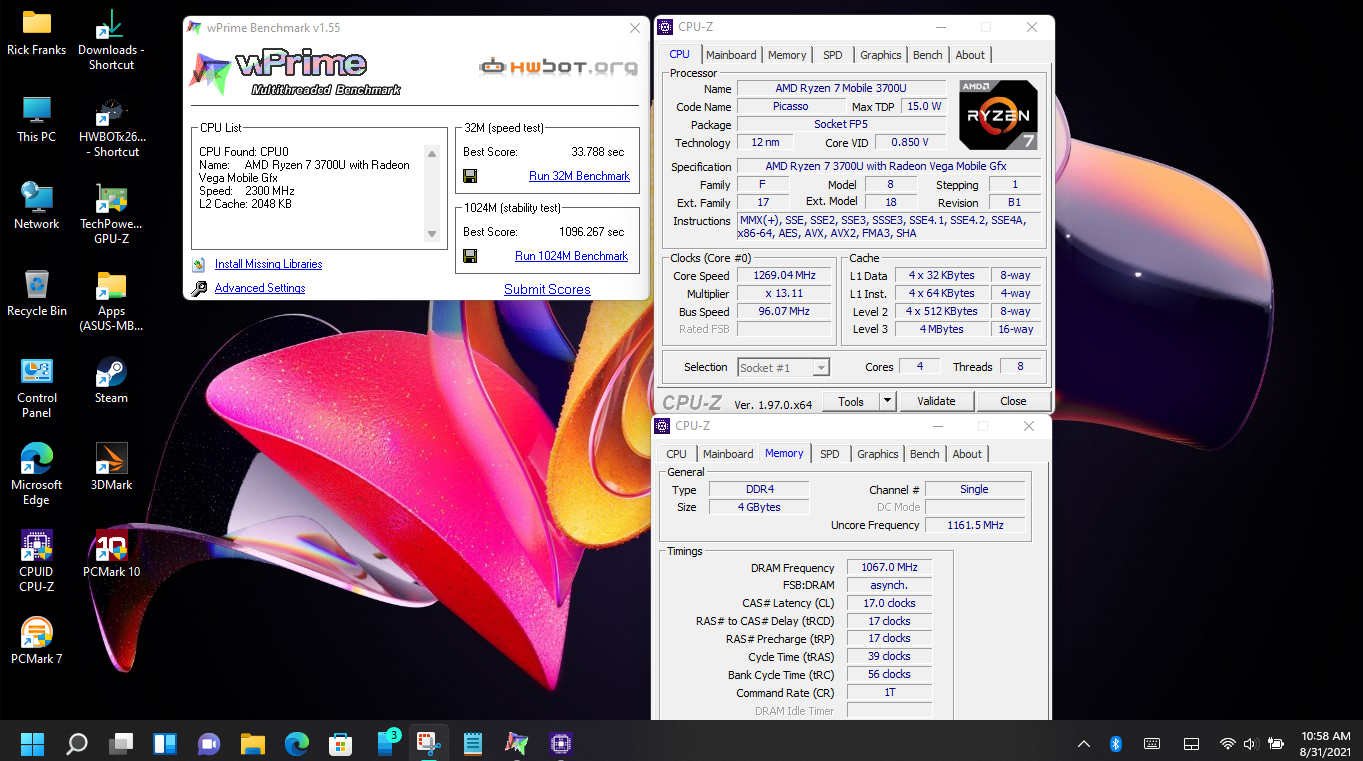Viewport: 1363px width, 761px height.
Task: Open the Snipping Tool taskbar icon
Action: [429, 744]
